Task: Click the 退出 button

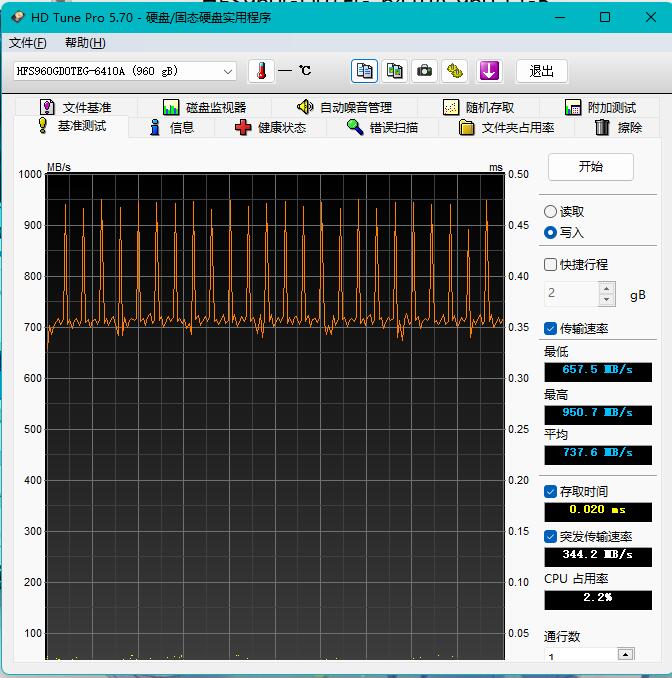Action: point(541,71)
